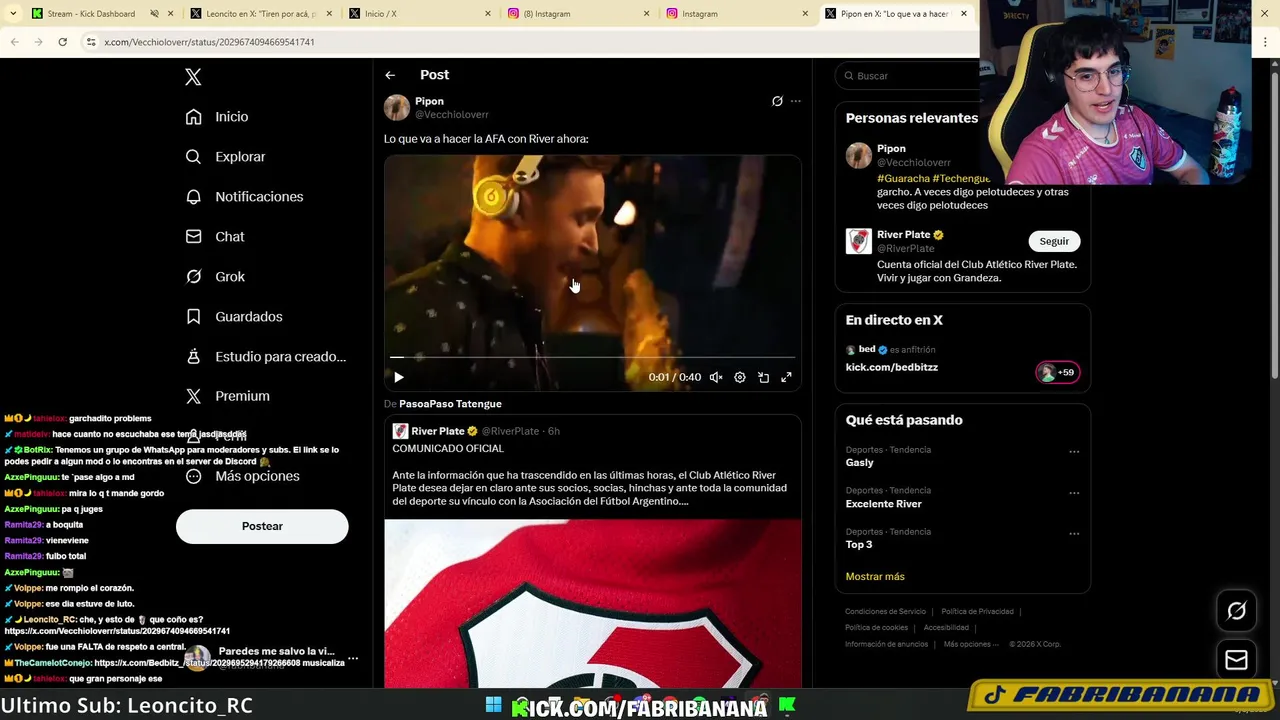Open Grok in sidebar

tap(215, 277)
